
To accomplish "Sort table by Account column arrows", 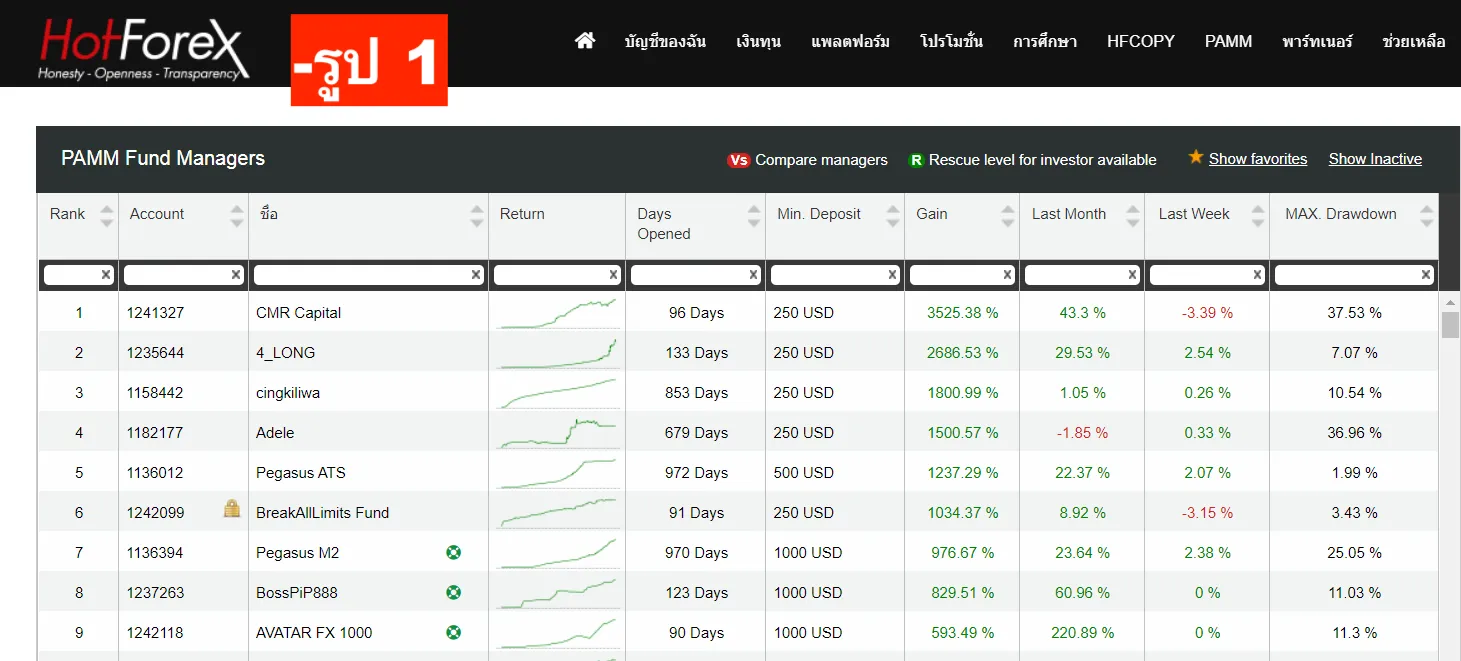I will tap(237, 216).
